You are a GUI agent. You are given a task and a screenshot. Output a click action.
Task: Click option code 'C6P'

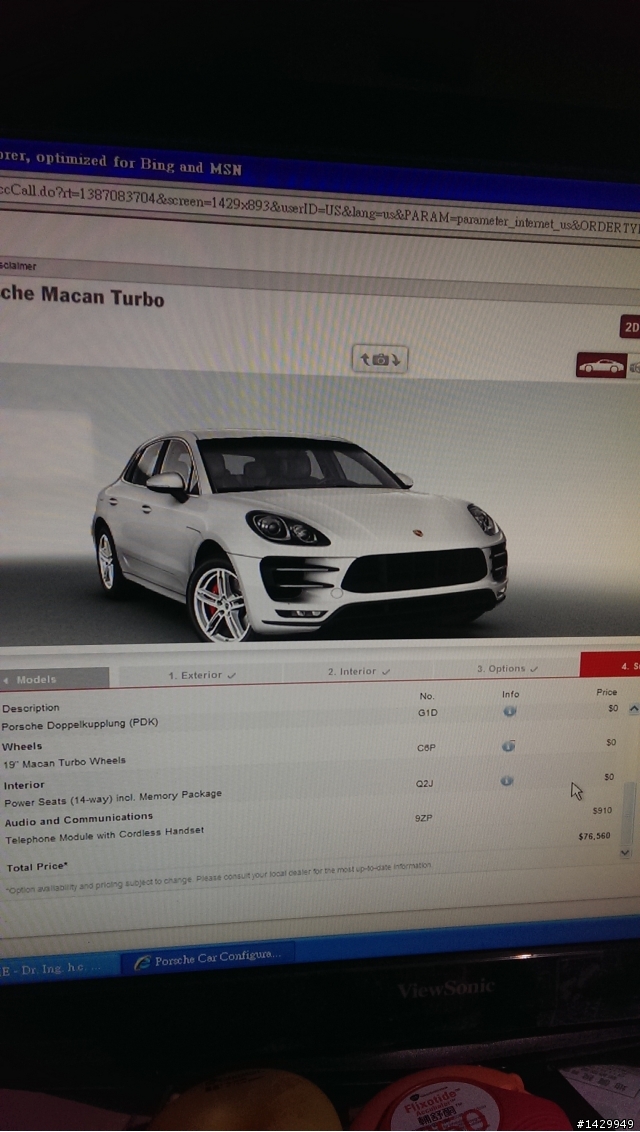426,748
